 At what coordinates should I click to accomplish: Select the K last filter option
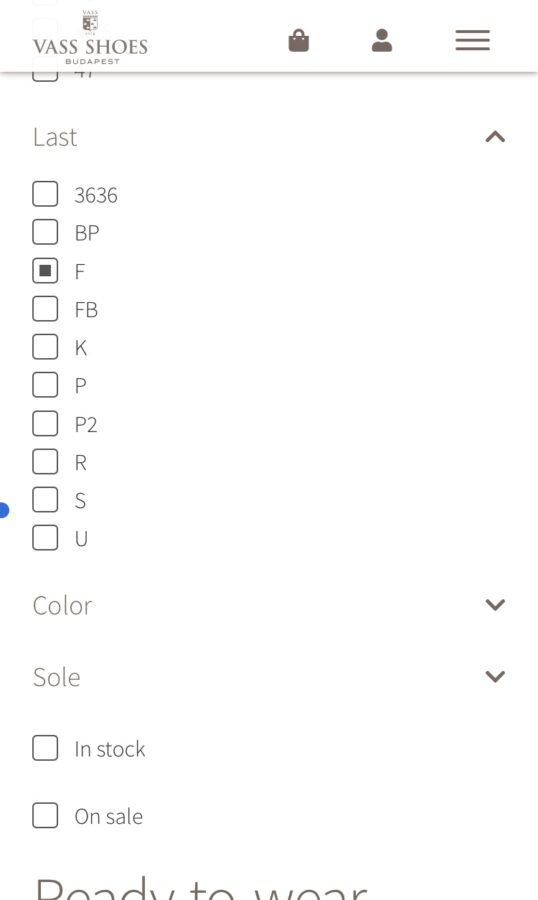coord(45,347)
